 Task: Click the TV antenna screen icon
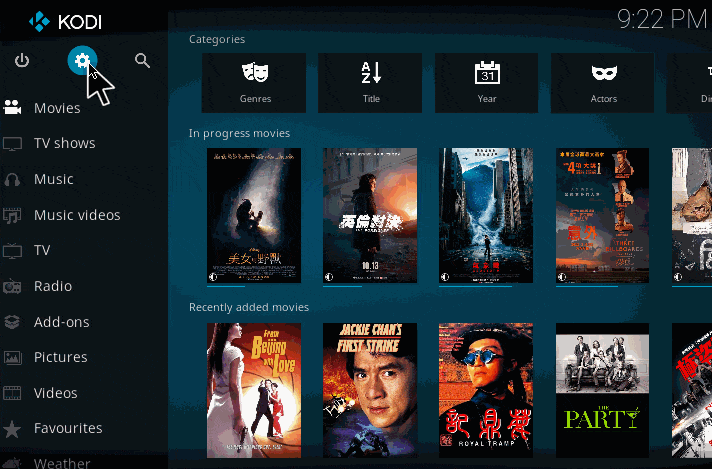pyautogui.click(x=12, y=250)
